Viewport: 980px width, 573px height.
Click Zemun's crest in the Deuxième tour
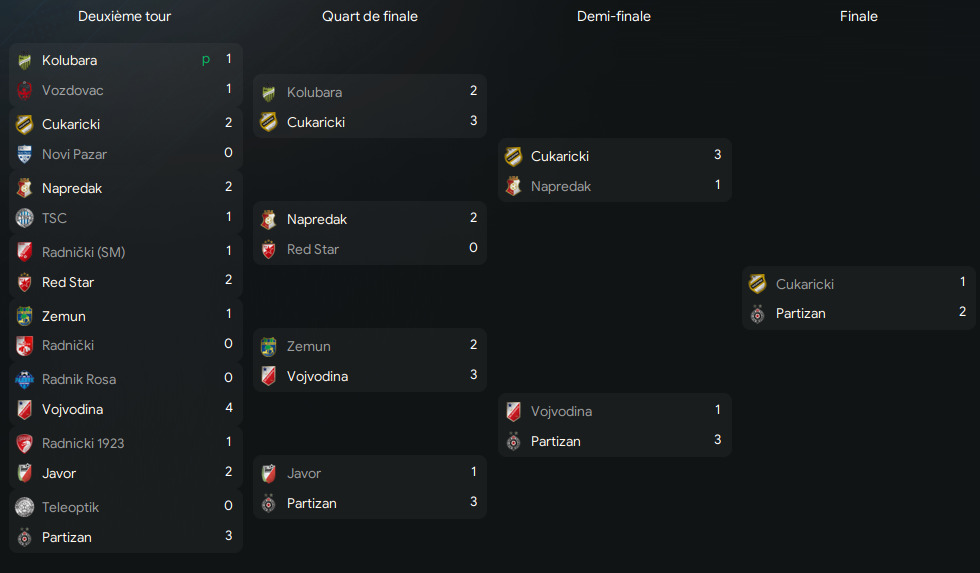click(25, 317)
